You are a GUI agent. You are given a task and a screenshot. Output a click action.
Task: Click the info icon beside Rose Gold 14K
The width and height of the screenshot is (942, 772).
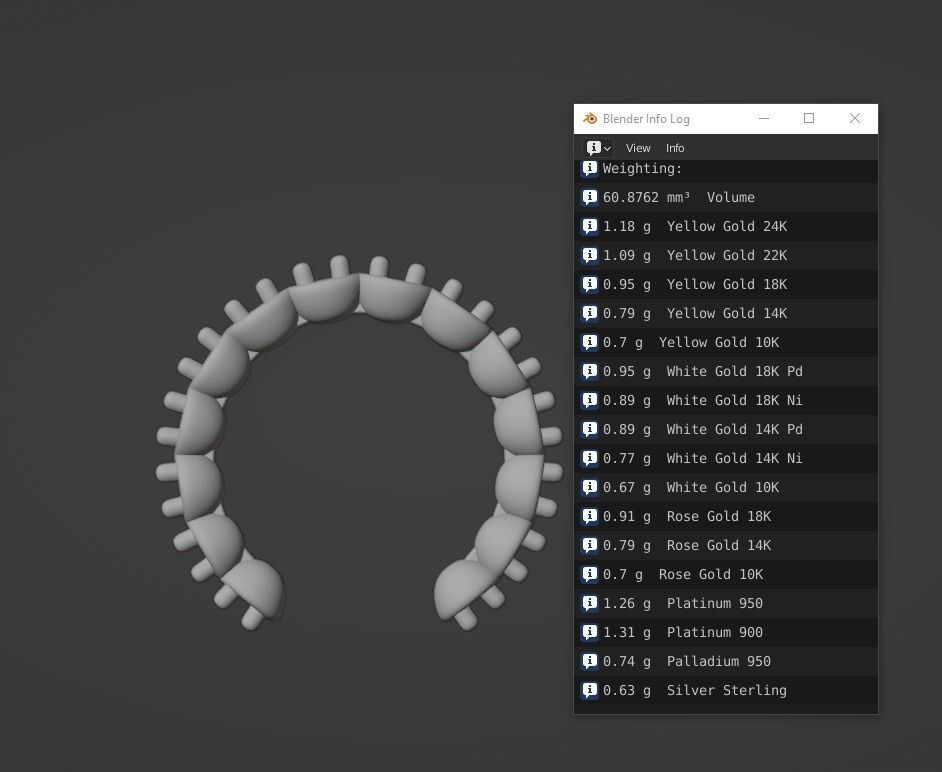click(589, 546)
